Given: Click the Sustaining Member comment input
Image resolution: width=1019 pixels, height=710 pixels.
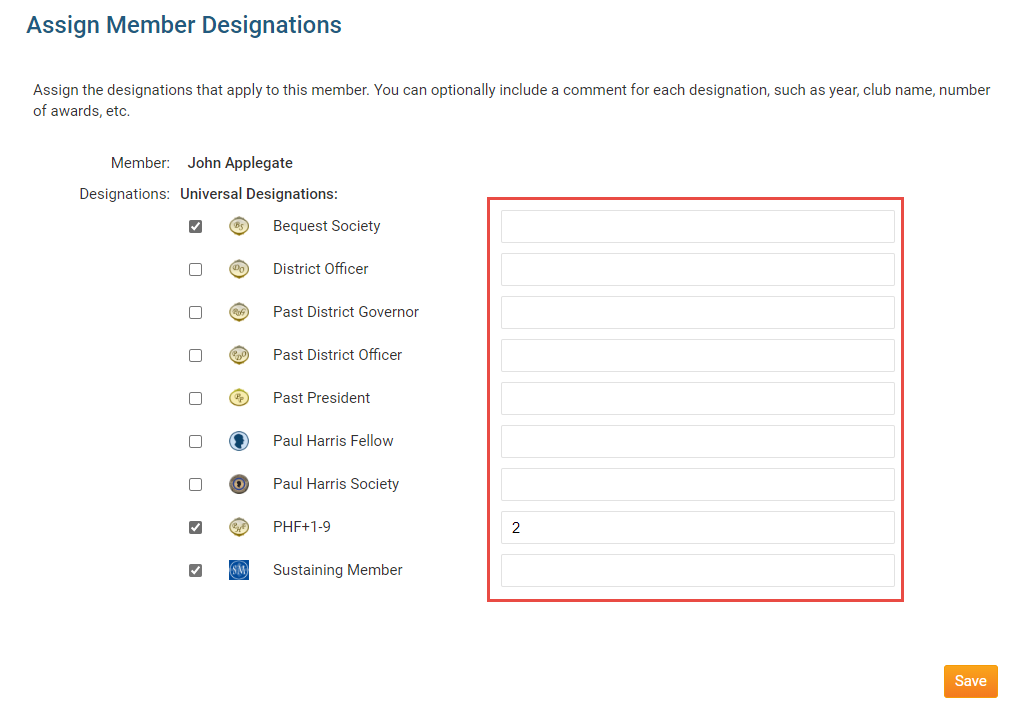Looking at the screenshot, I should coord(697,570).
